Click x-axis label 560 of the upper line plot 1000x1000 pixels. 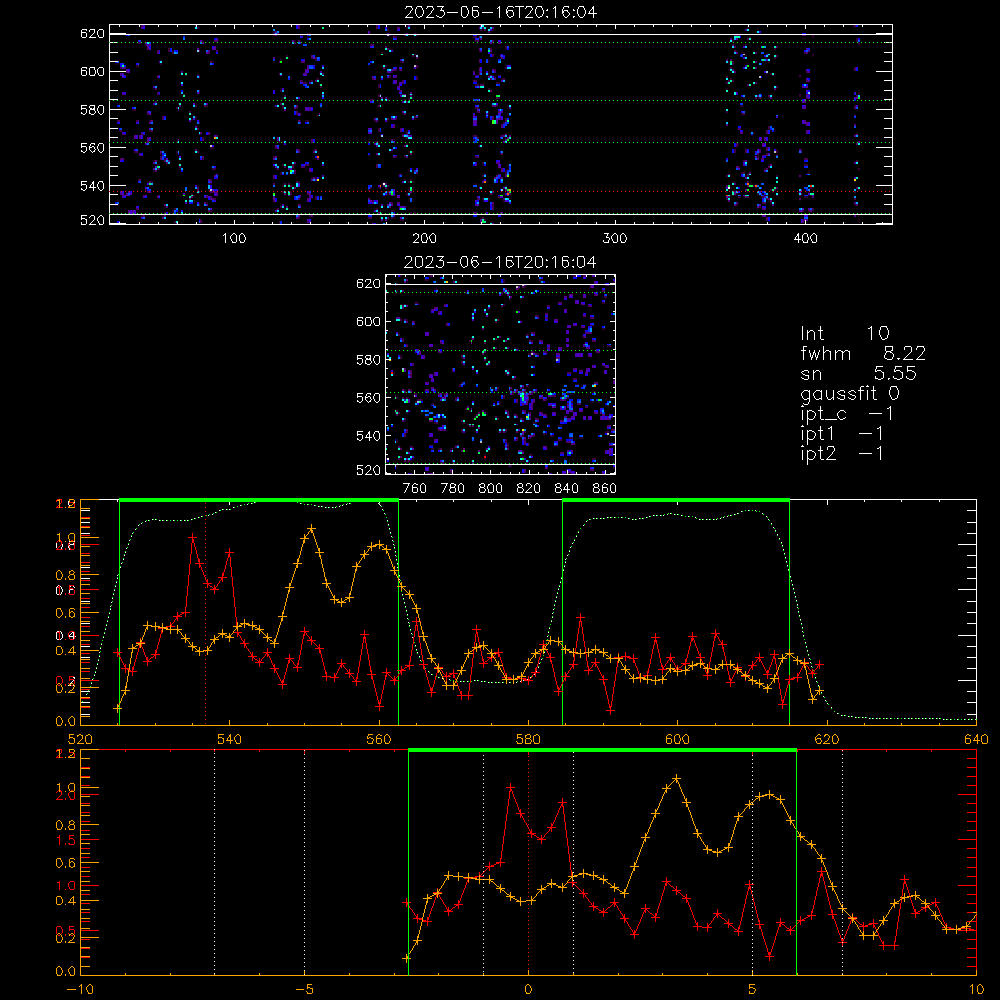379,740
